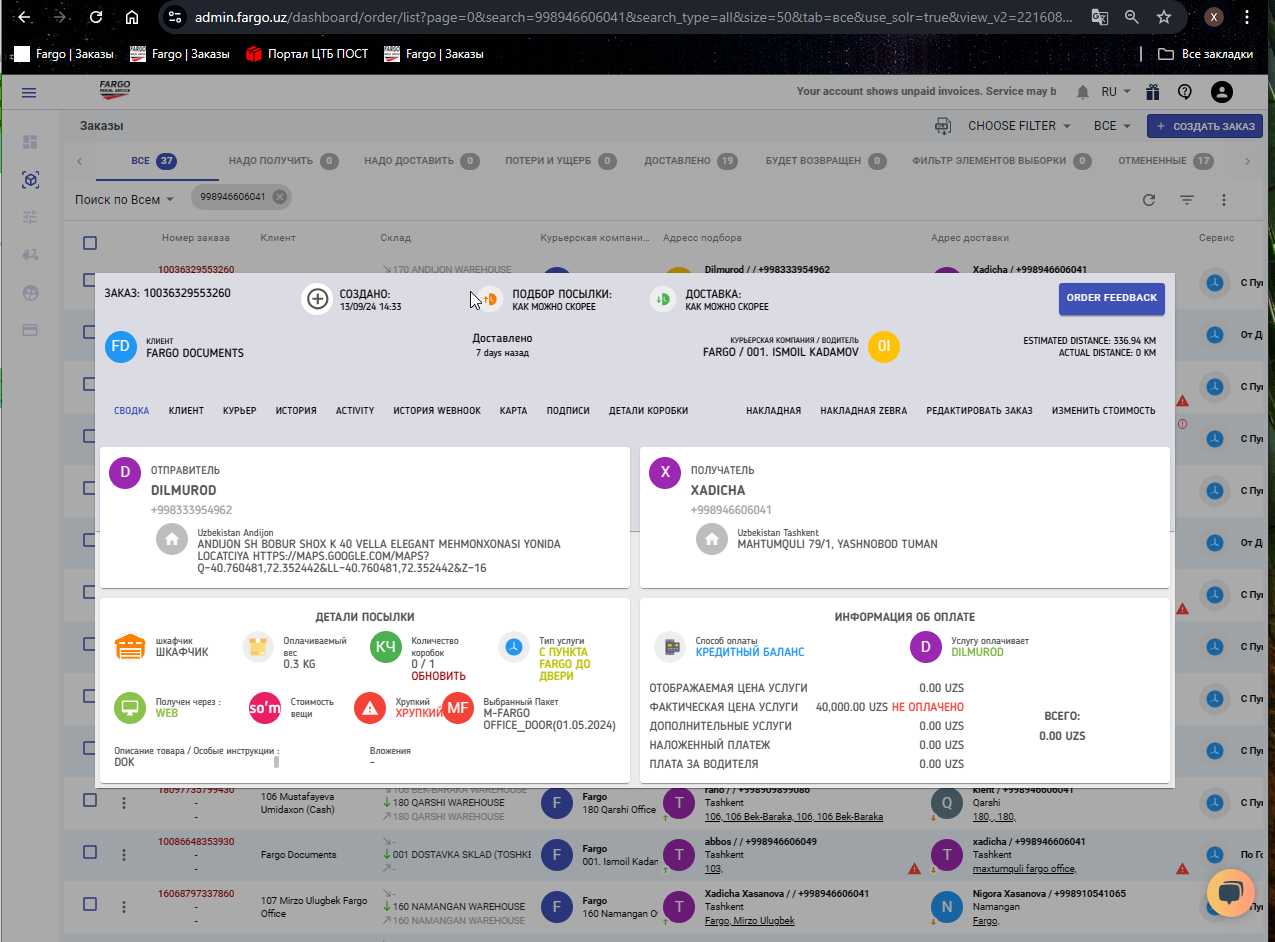Open three-dot menu for order 18097735799430

pyautogui.click(x=124, y=802)
